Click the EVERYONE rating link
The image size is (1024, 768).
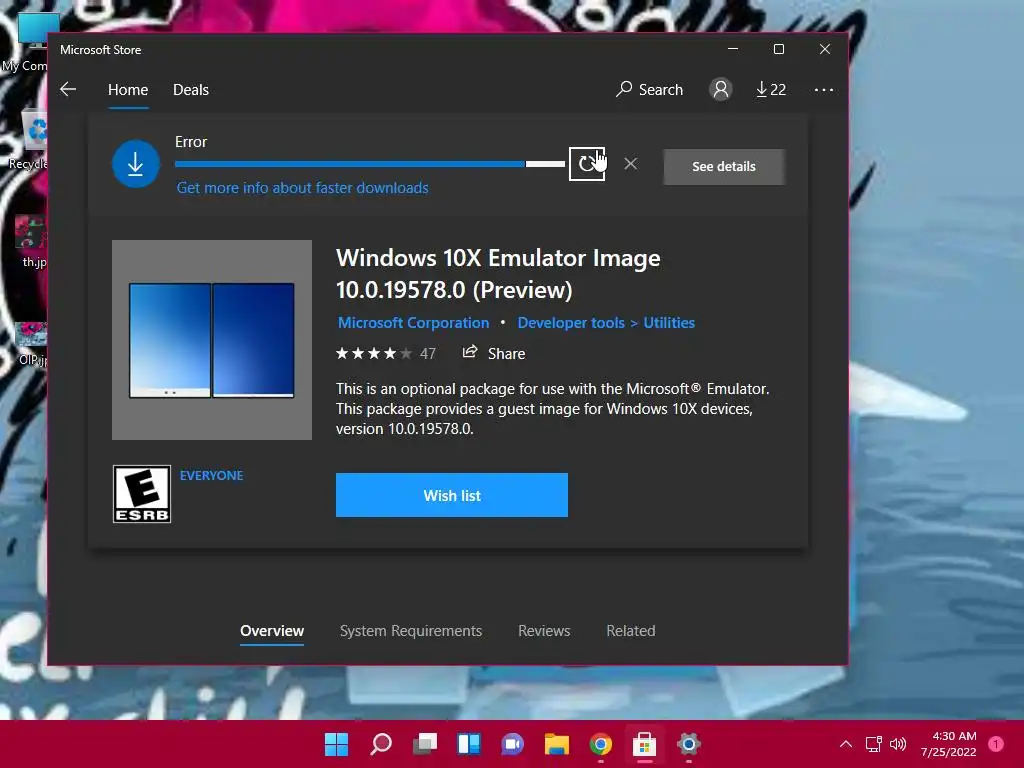coord(212,475)
